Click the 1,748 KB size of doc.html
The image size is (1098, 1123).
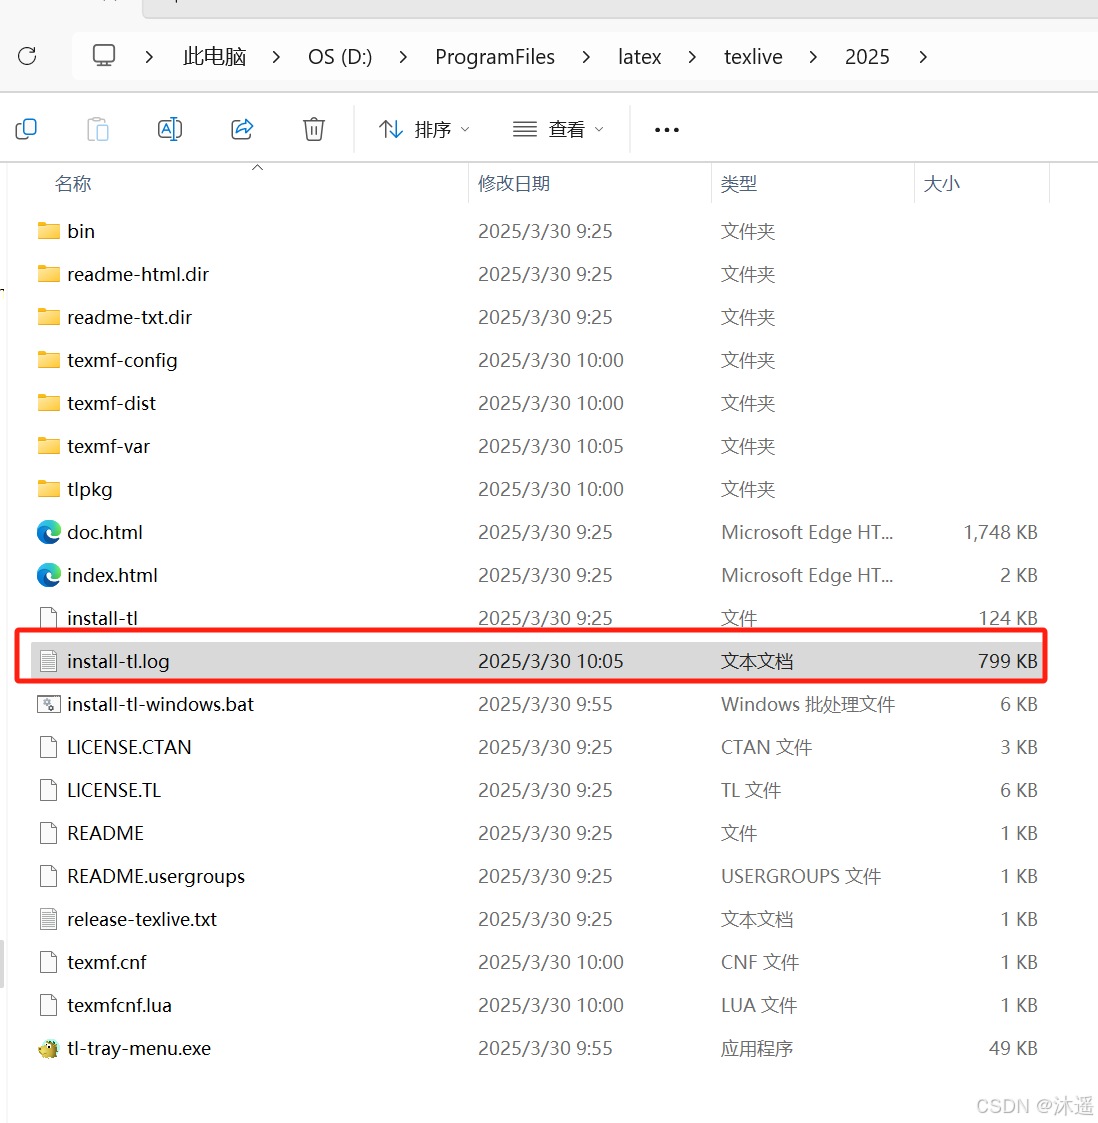click(1000, 532)
